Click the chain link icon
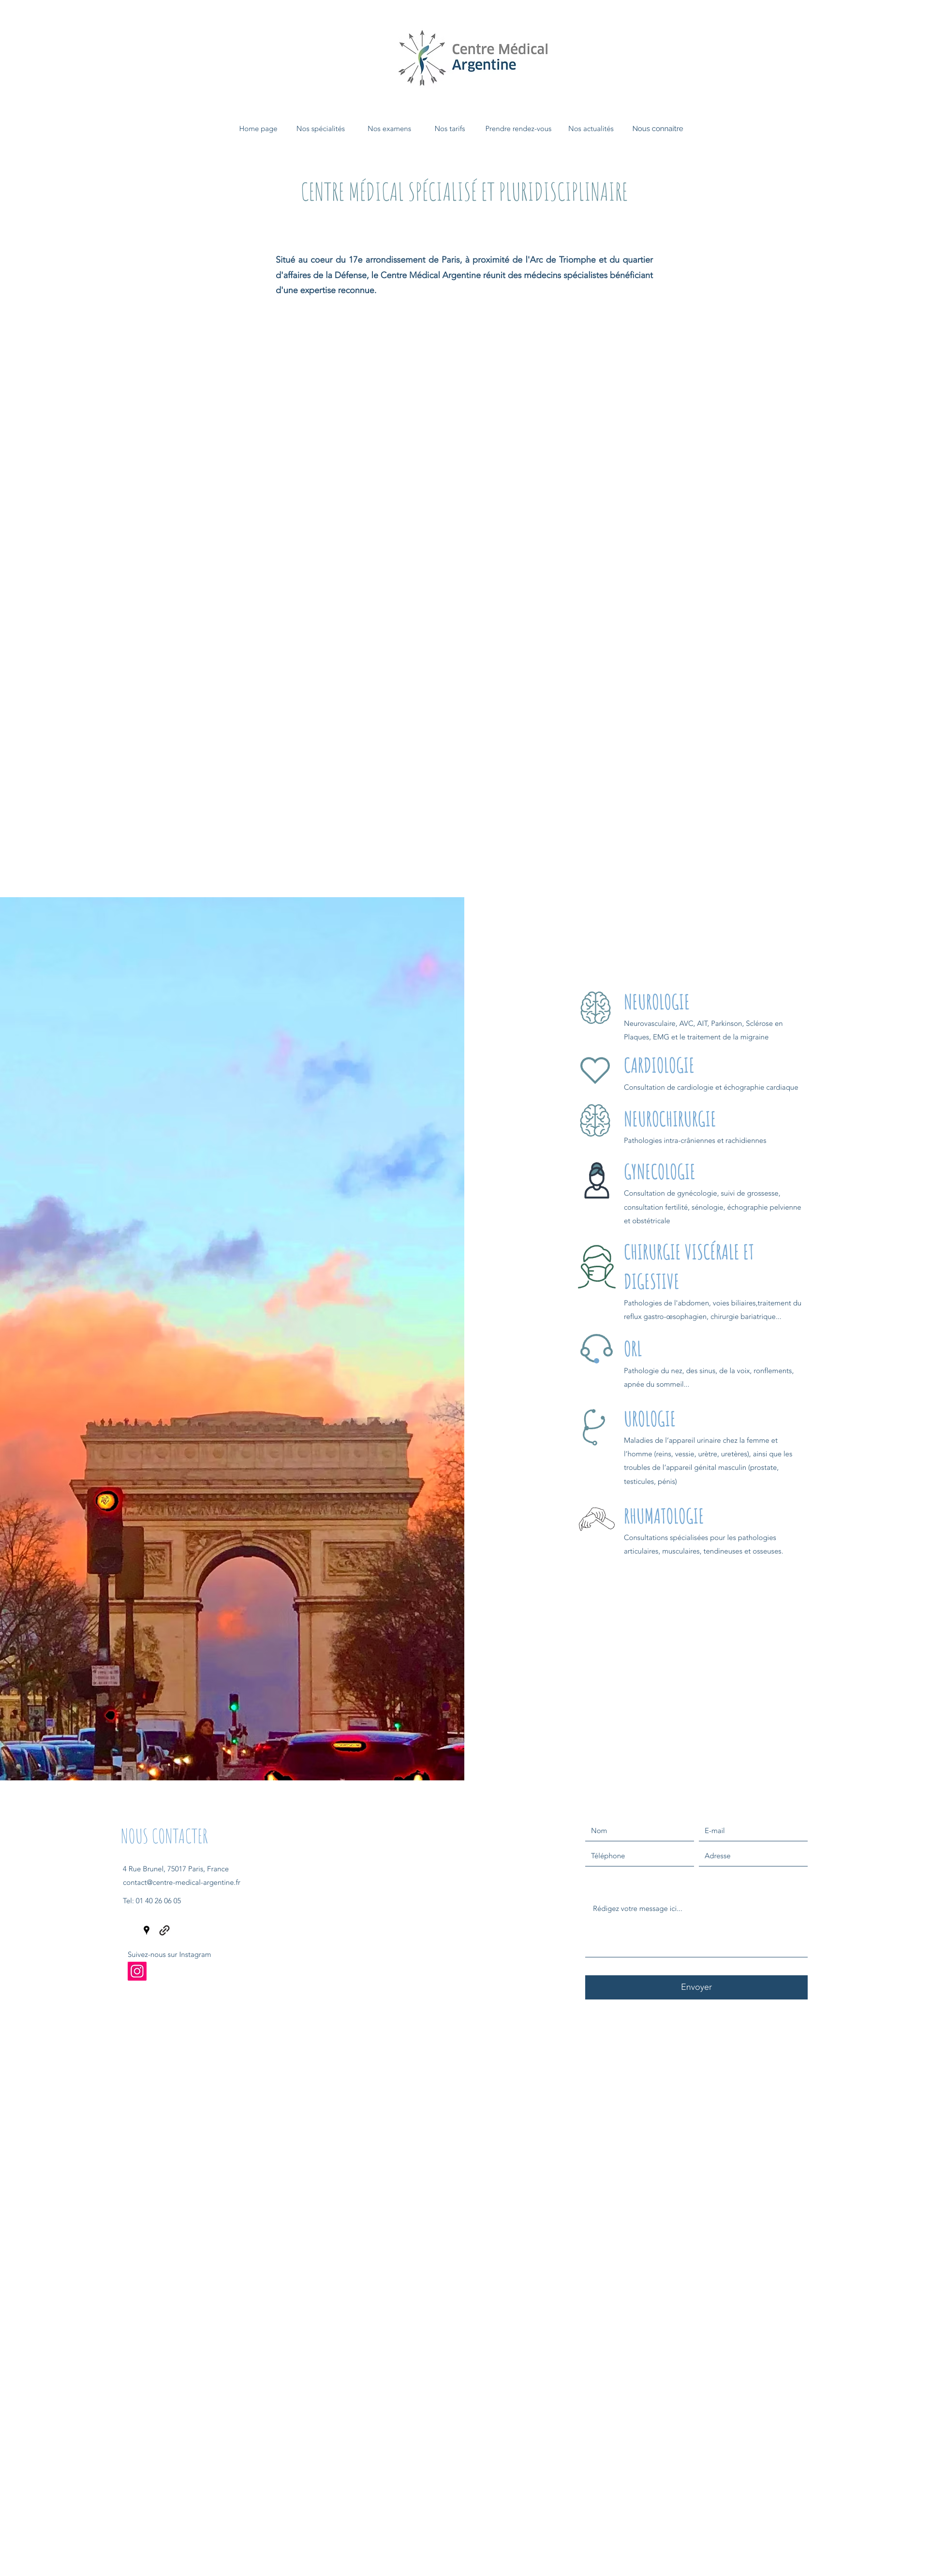931x2576 pixels. 164,1930
